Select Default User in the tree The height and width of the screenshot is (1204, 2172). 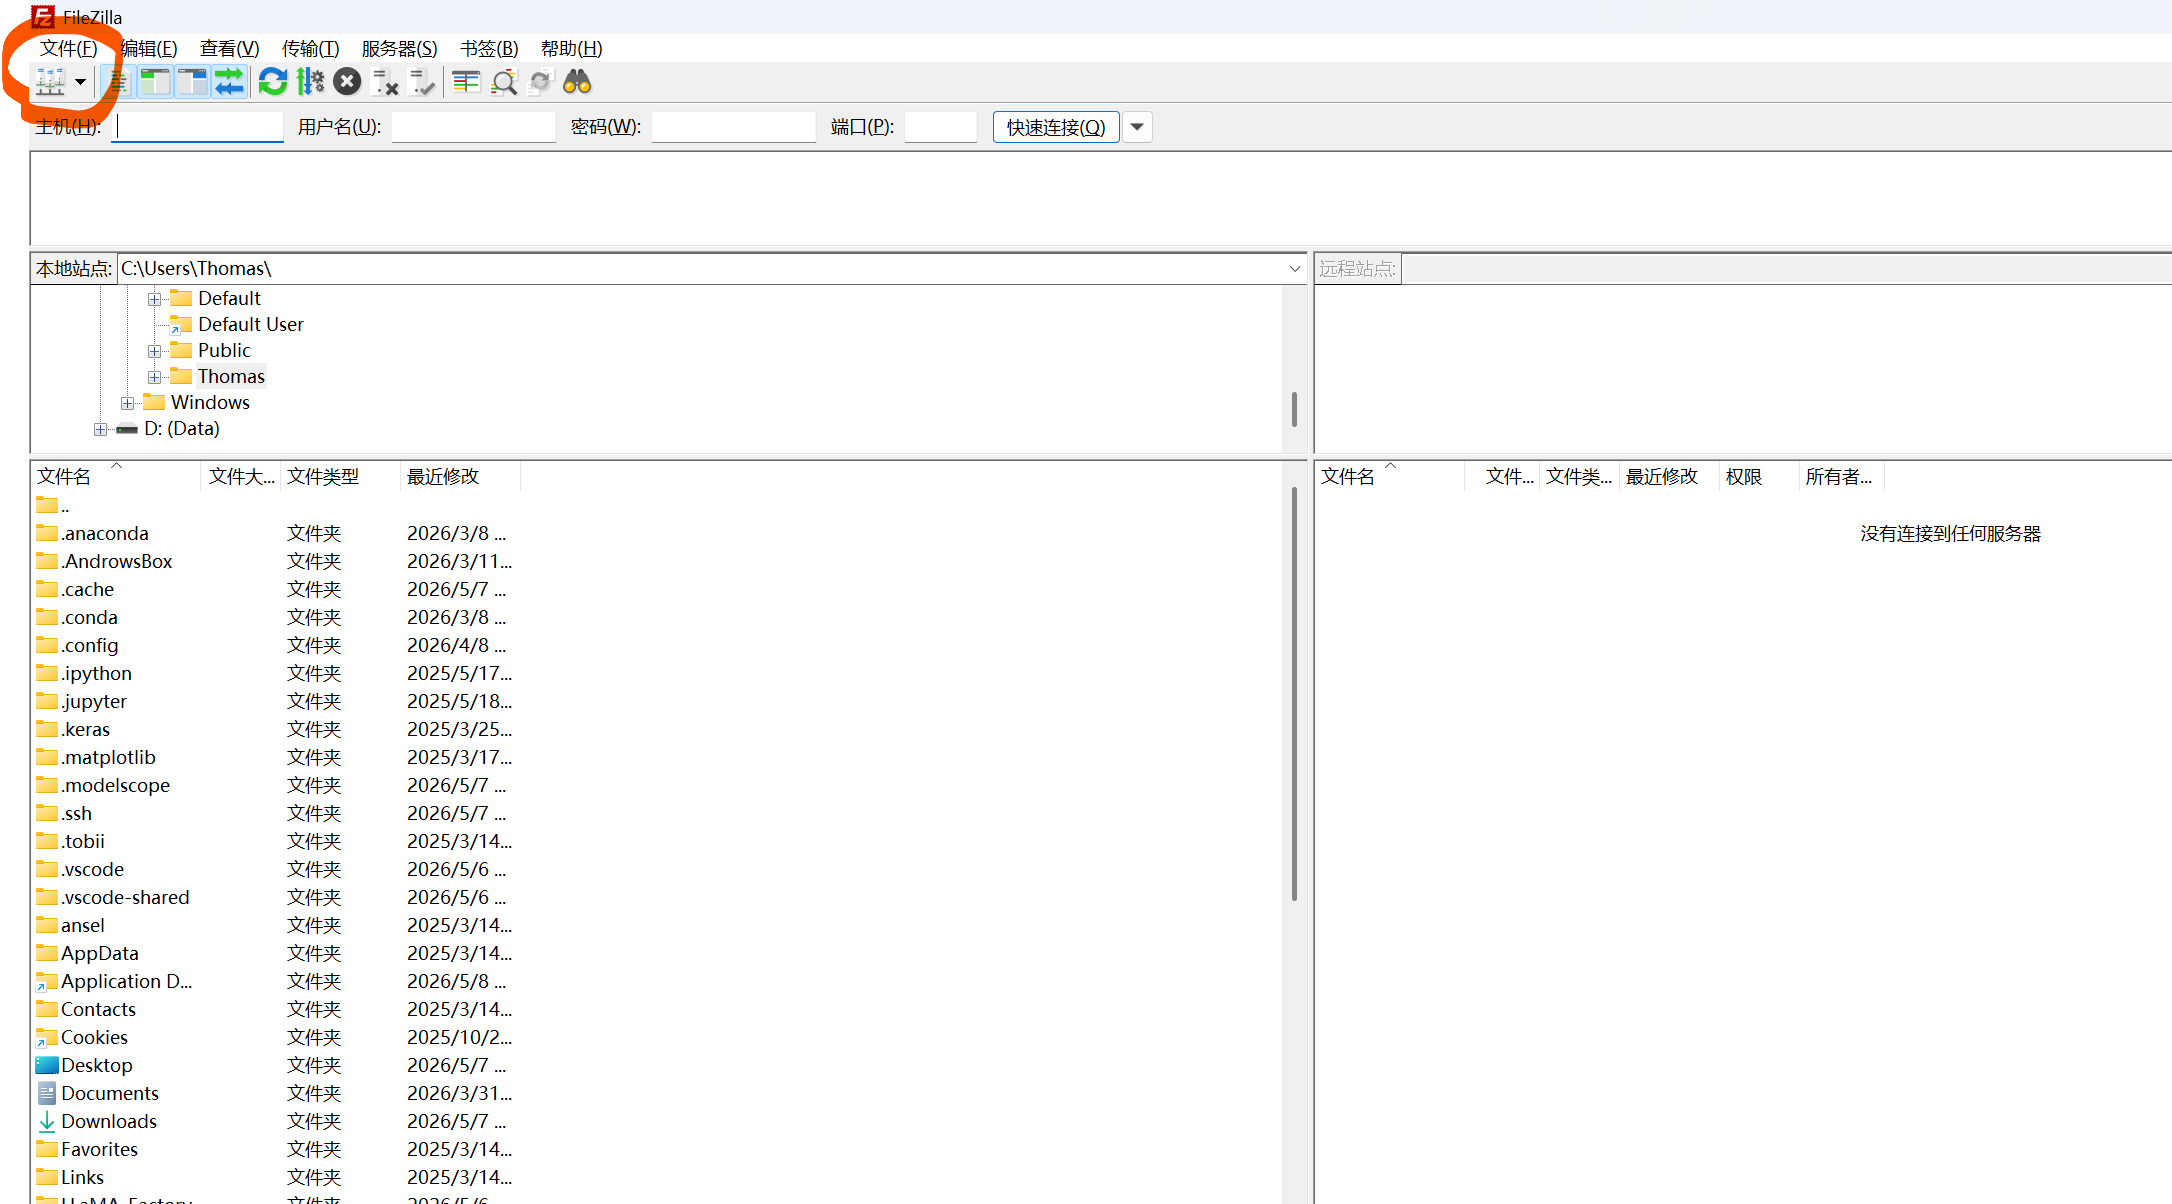[250, 324]
